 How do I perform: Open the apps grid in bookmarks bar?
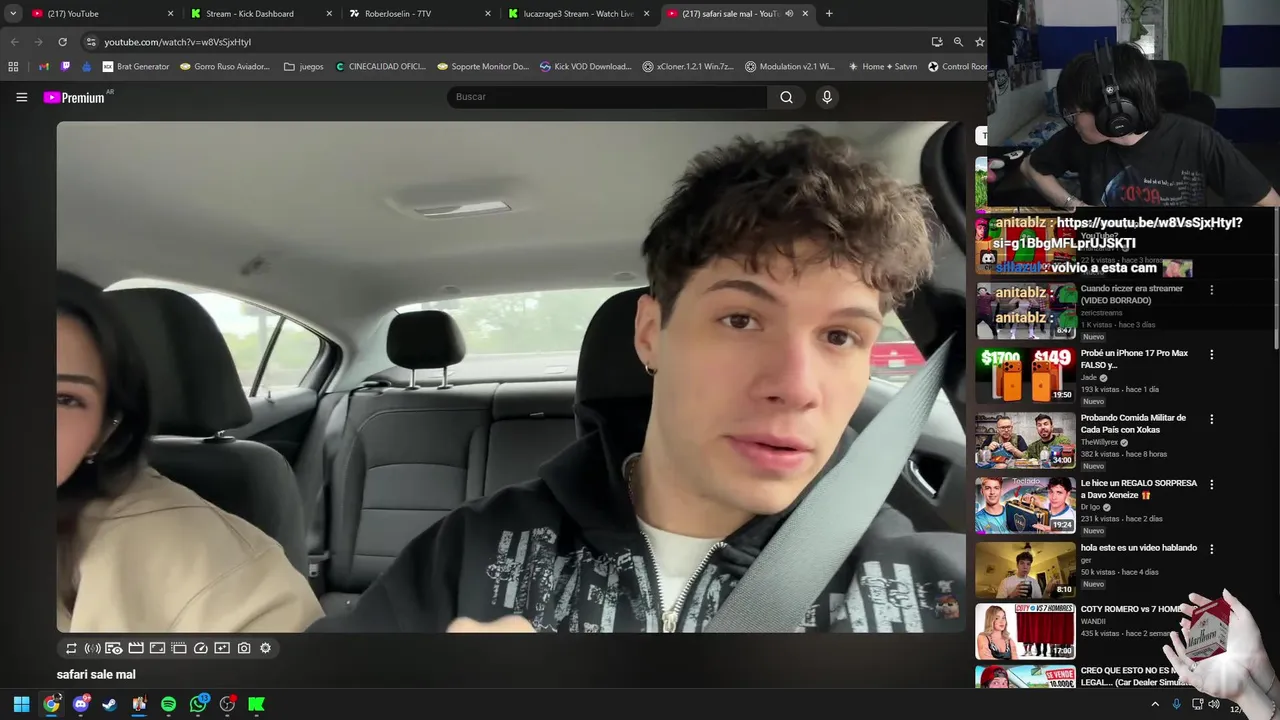pyautogui.click(x=13, y=67)
